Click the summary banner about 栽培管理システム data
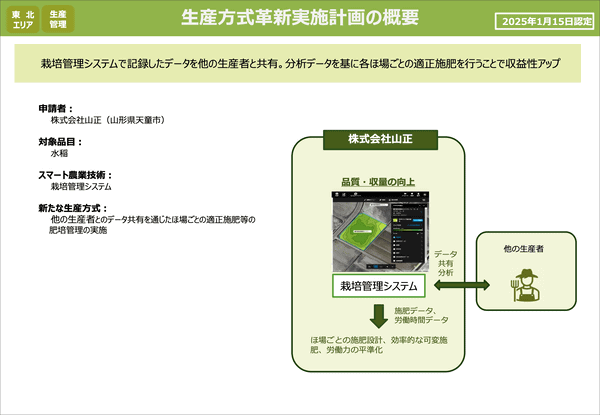 300,63
